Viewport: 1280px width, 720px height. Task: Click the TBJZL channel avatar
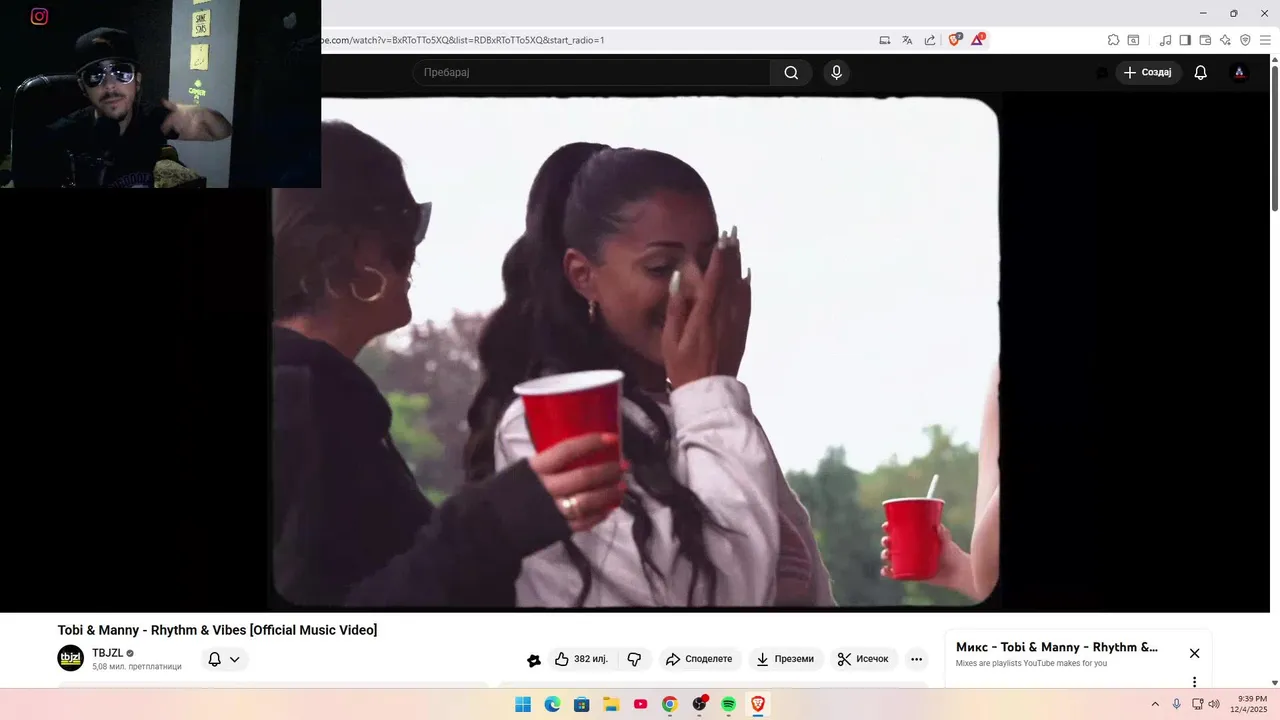(x=70, y=658)
